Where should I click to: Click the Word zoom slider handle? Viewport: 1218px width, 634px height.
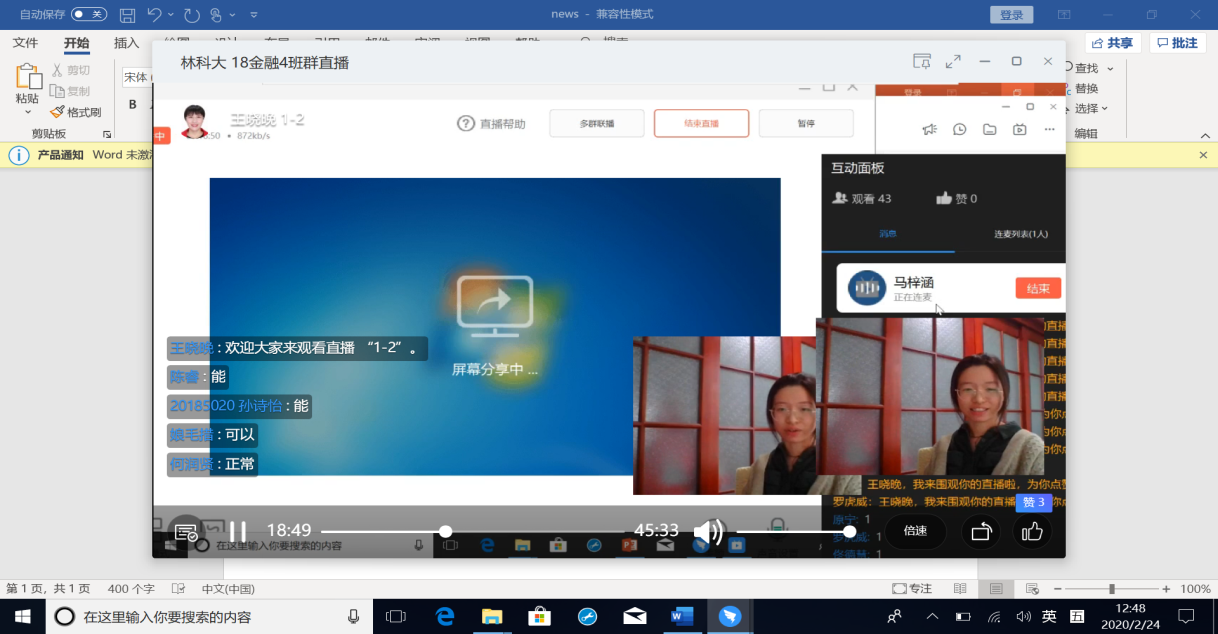(x=1111, y=589)
